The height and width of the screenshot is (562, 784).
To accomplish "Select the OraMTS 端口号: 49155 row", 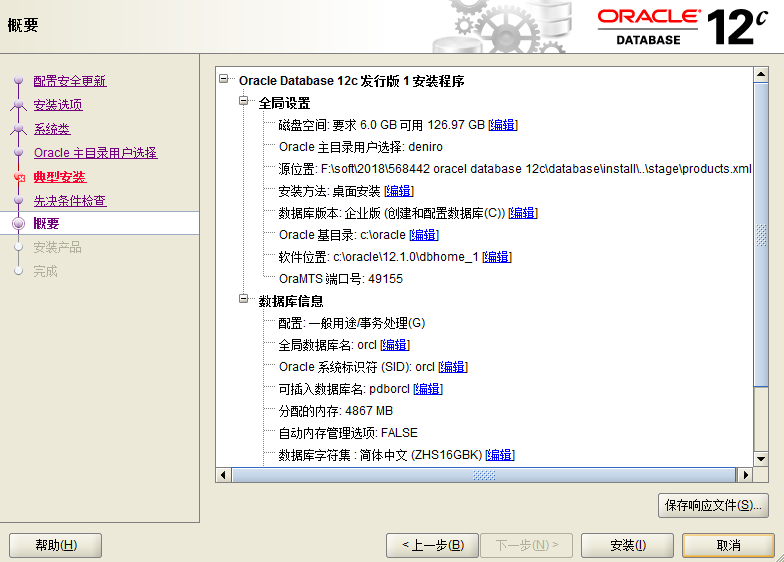I will click(340, 279).
